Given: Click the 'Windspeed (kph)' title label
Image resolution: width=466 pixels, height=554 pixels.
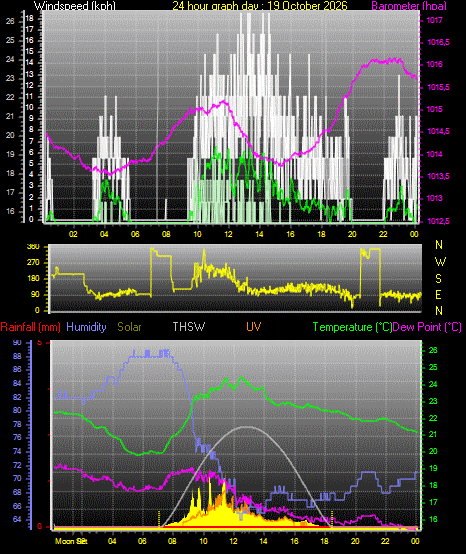Looking at the screenshot, I should [x=75, y=6].
